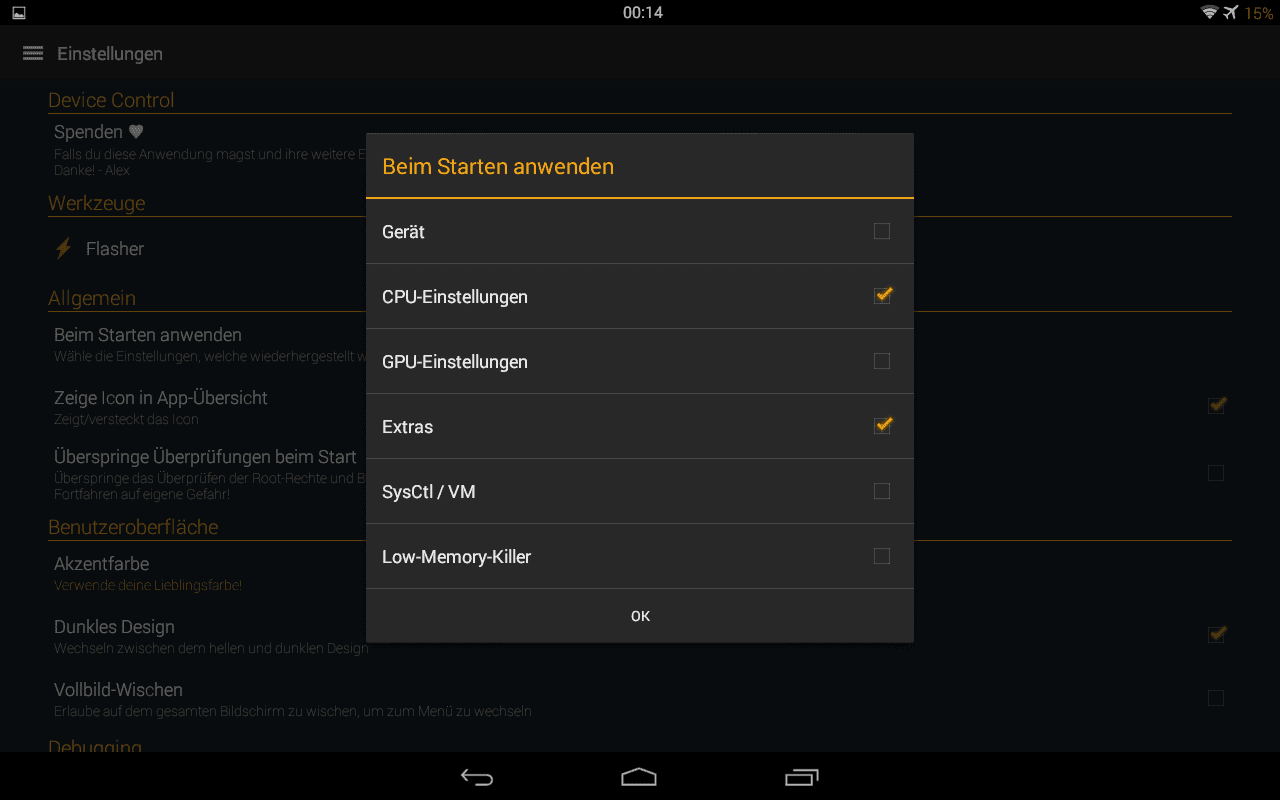Enable the Gerät checkbox

click(881, 231)
